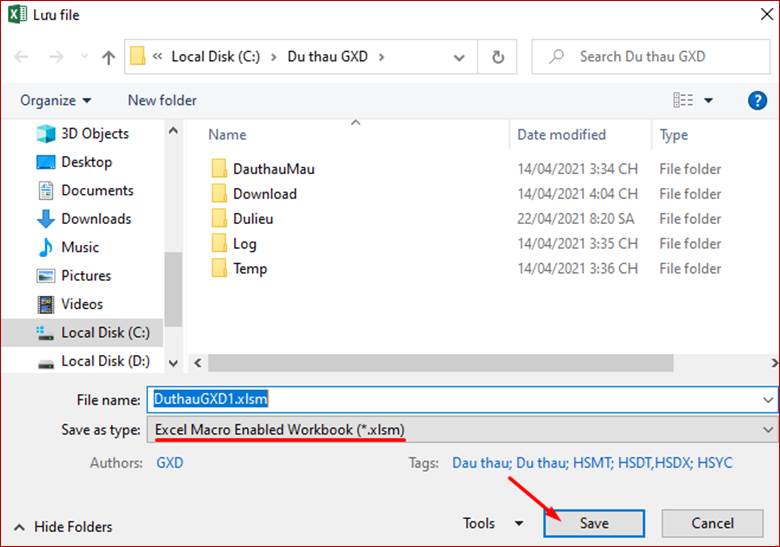
Task: Sort files by Name column header
Action: pyautogui.click(x=227, y=135)
